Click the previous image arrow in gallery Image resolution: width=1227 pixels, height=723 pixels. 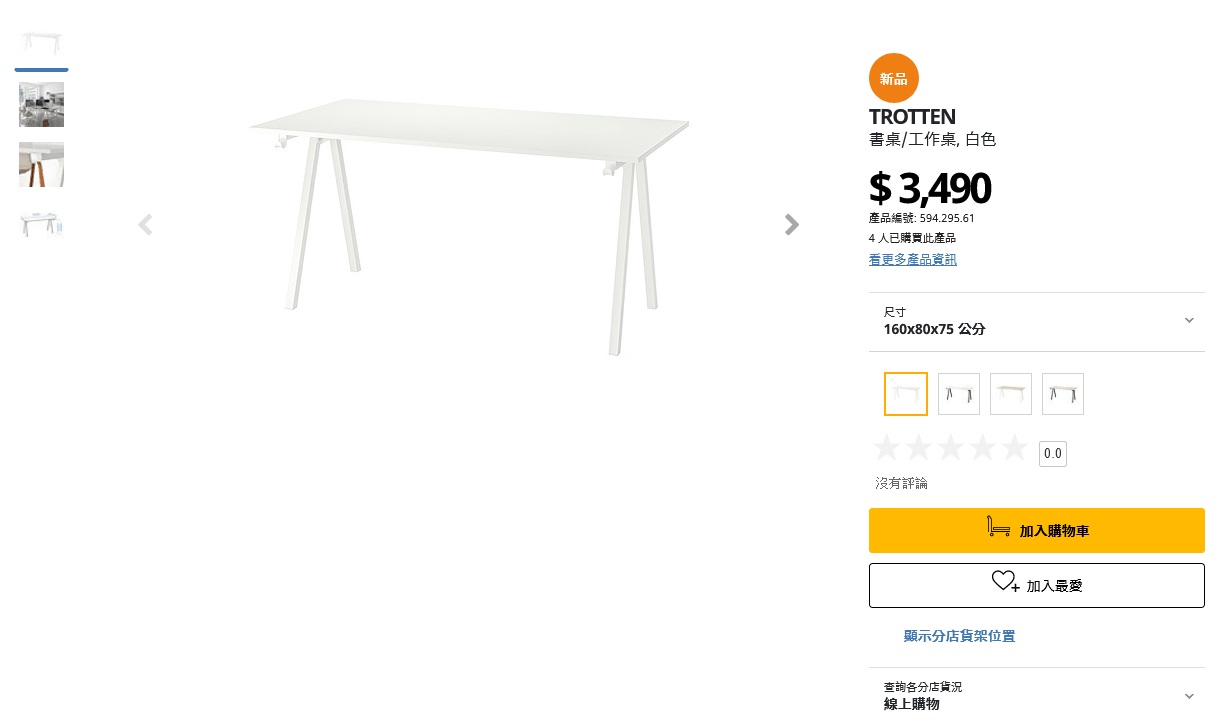point(145,225)
